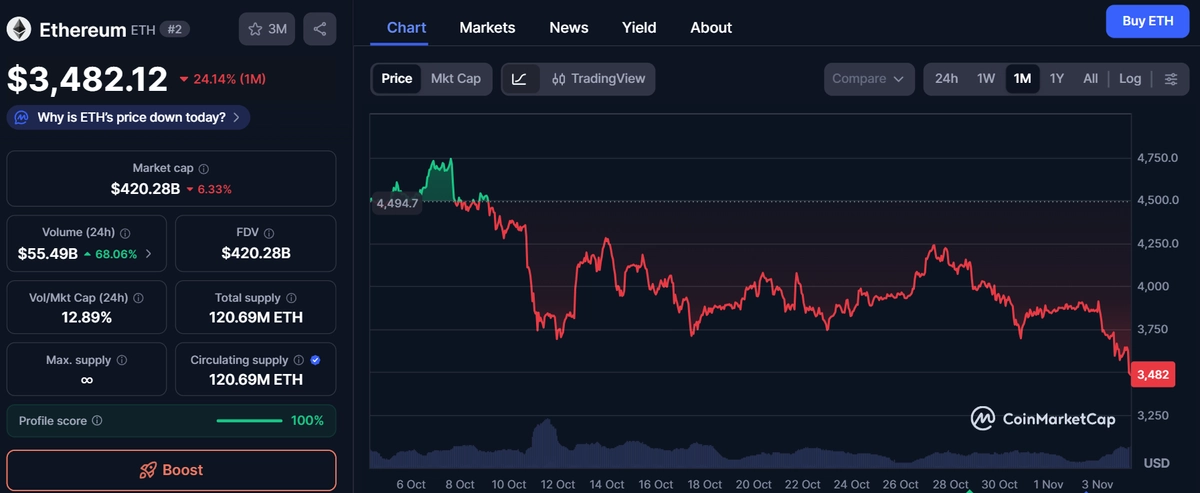Click the $420.28B market cap value
1200x493 pixels.
(145, 189)
